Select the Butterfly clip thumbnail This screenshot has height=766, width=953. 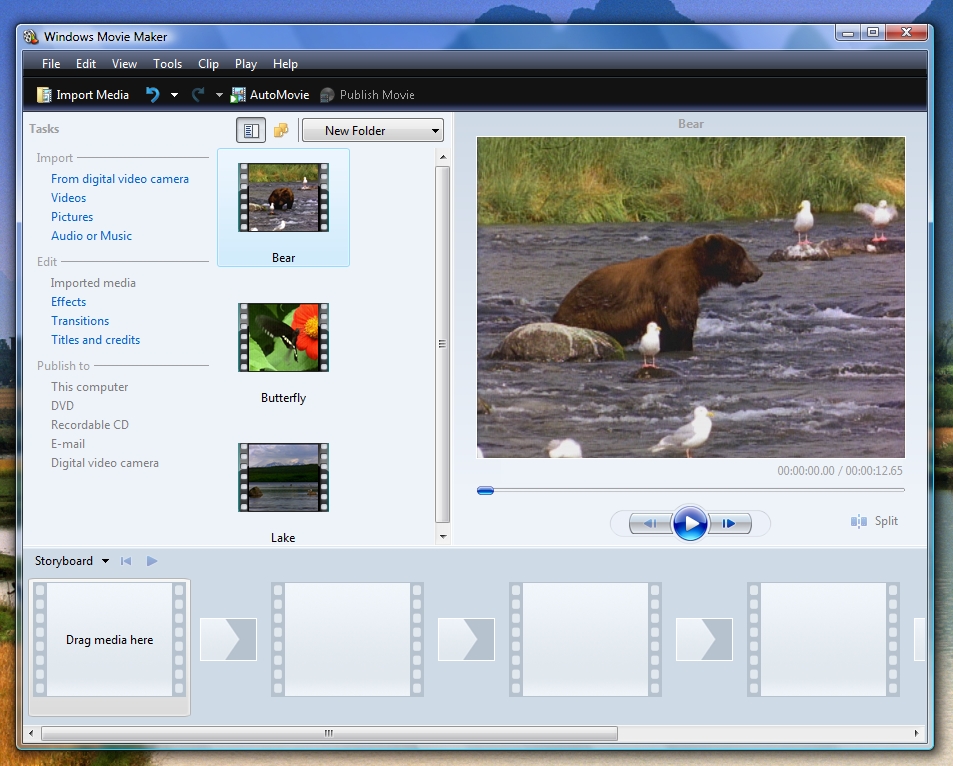(x=283, y=338)
